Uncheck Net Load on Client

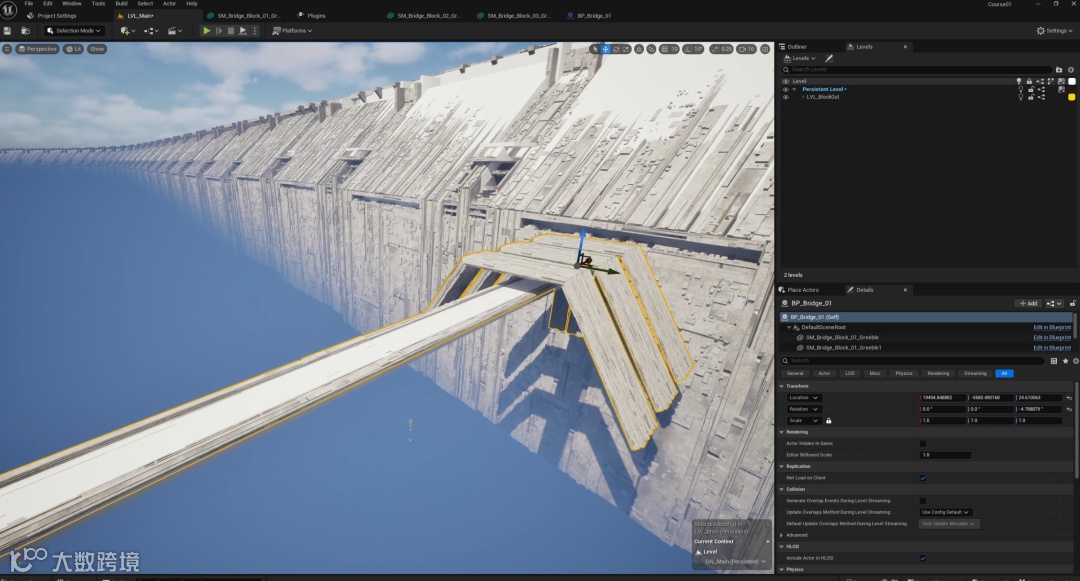pos(922,478)
